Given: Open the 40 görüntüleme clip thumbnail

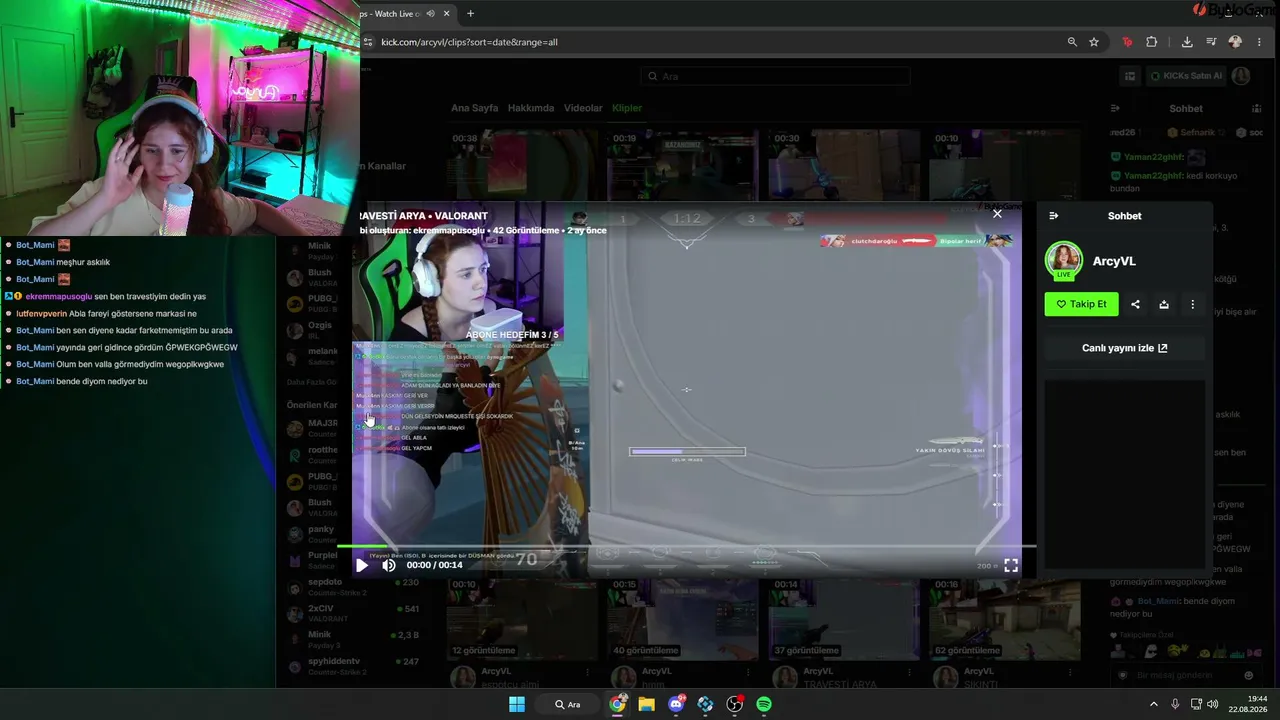Looking at the screenshot, I should 682,618.
